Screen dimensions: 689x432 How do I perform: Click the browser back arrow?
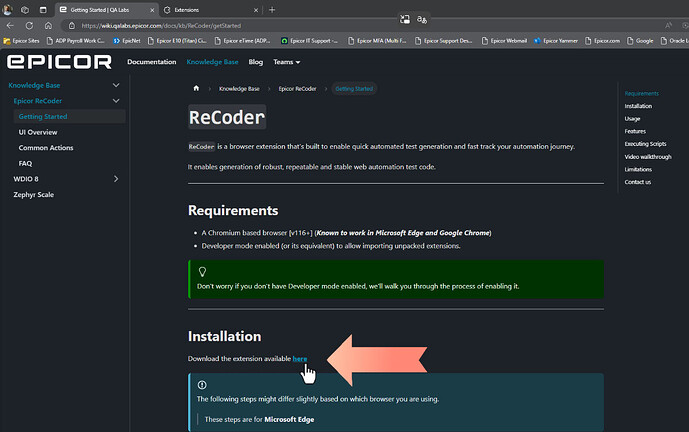tap(11, 25)
